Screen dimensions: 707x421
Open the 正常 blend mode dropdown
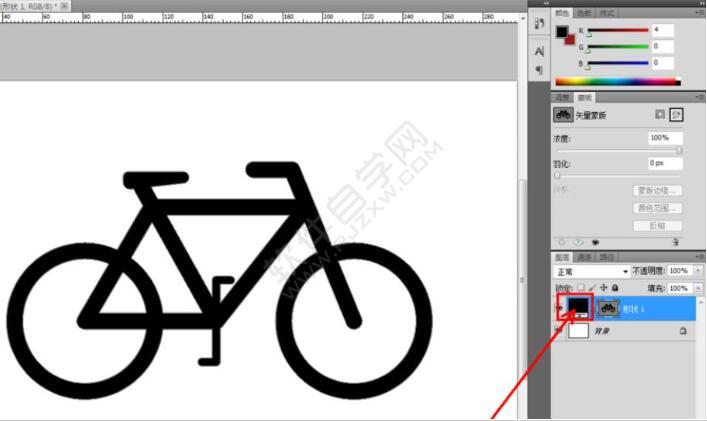tap(591, 272)
